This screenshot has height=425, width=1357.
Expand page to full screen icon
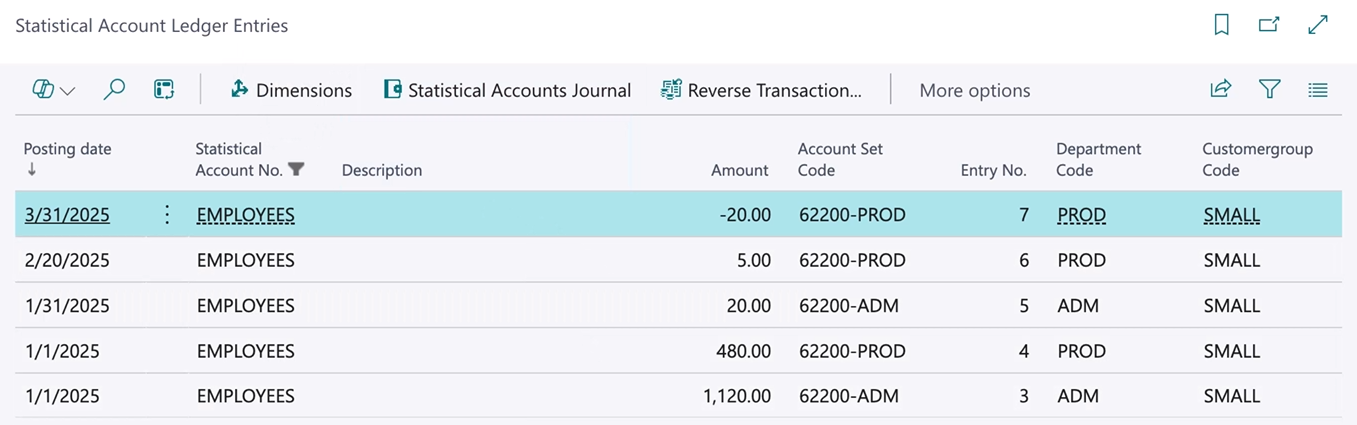(x=1318, y=26)
